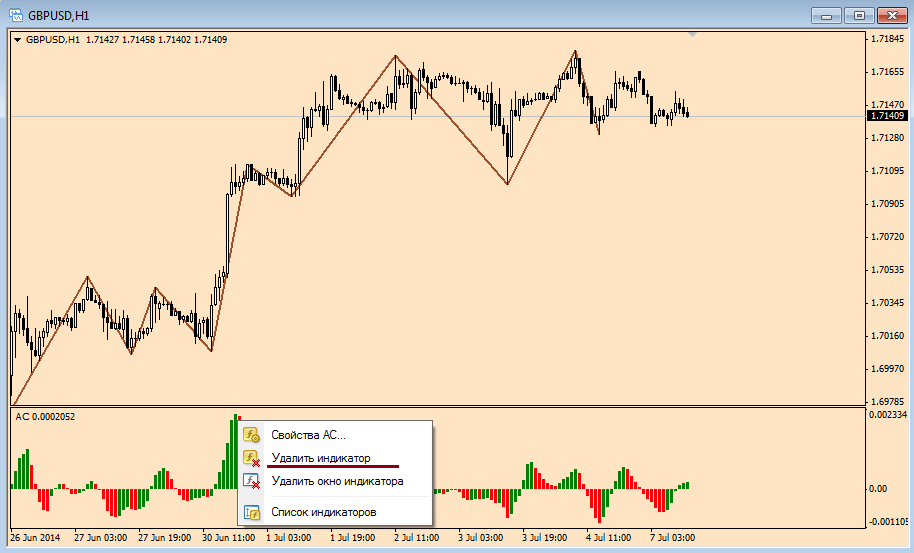The image size is (914, 553).
Task: Click the '2 Jul 11:00' time label
Action: [416, 537]
